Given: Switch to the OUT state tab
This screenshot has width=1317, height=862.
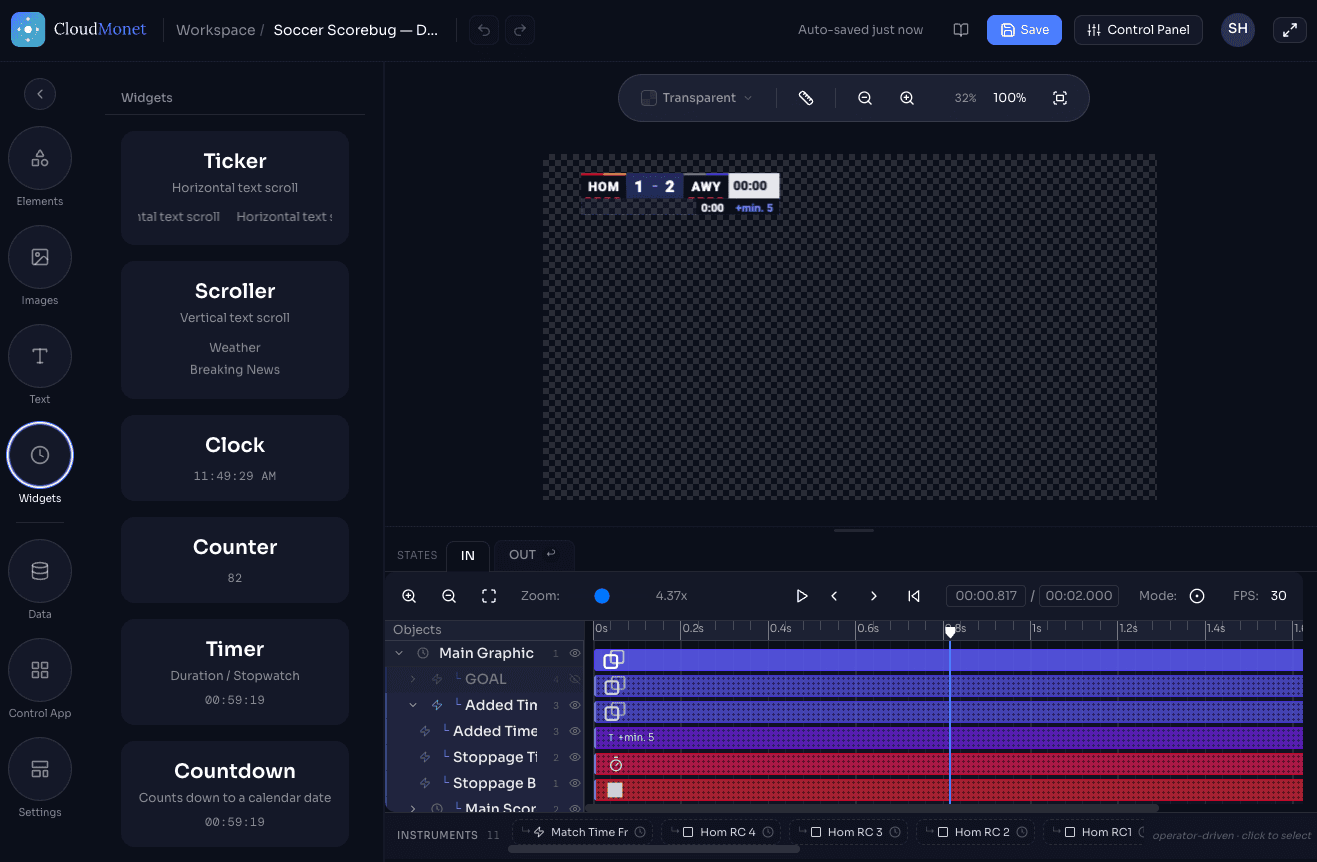Looking at the screenshot, I should pos(534,555).
